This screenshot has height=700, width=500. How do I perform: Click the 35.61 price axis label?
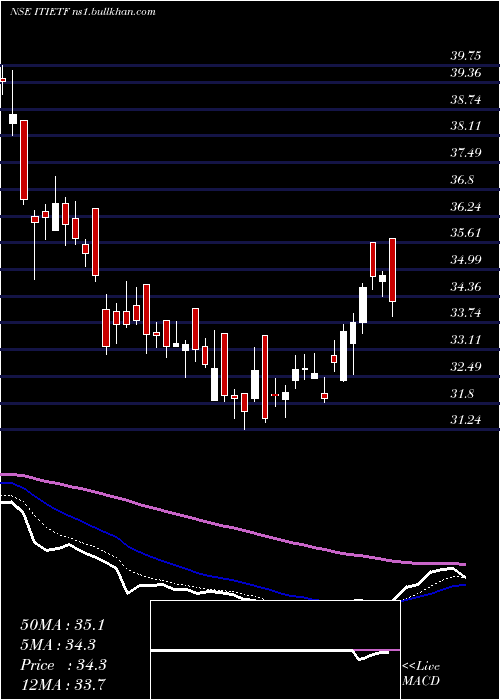(466, 233)
